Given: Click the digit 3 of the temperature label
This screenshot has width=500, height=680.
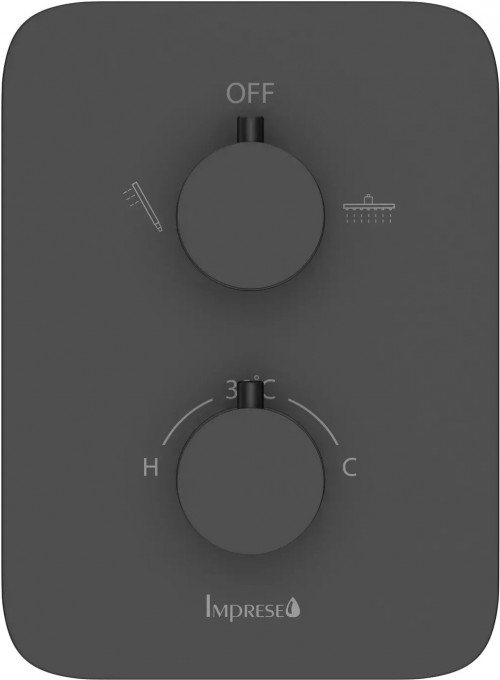Looking at the screenshot, I should pos(232,390).
